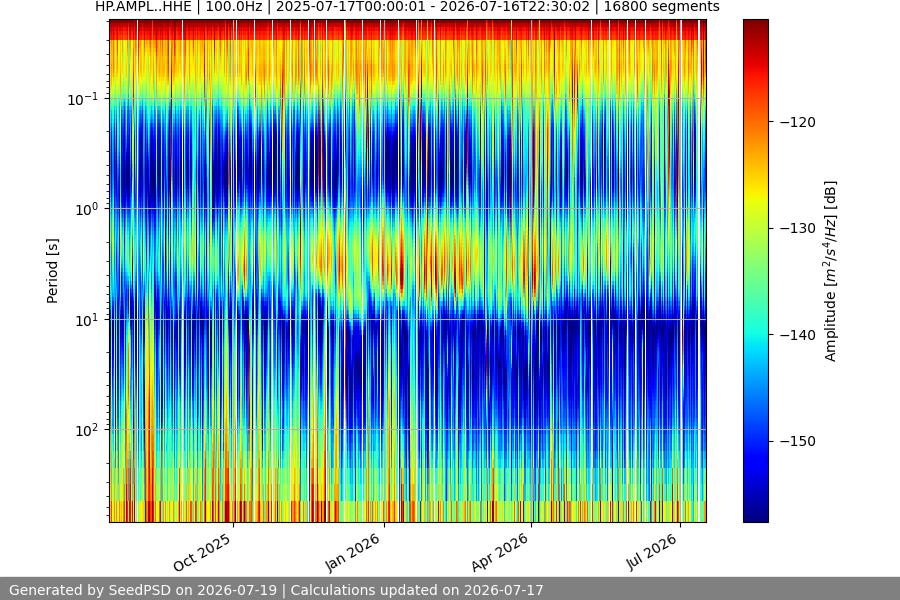Click the −130 colorbar tick label

pos(798,229)
